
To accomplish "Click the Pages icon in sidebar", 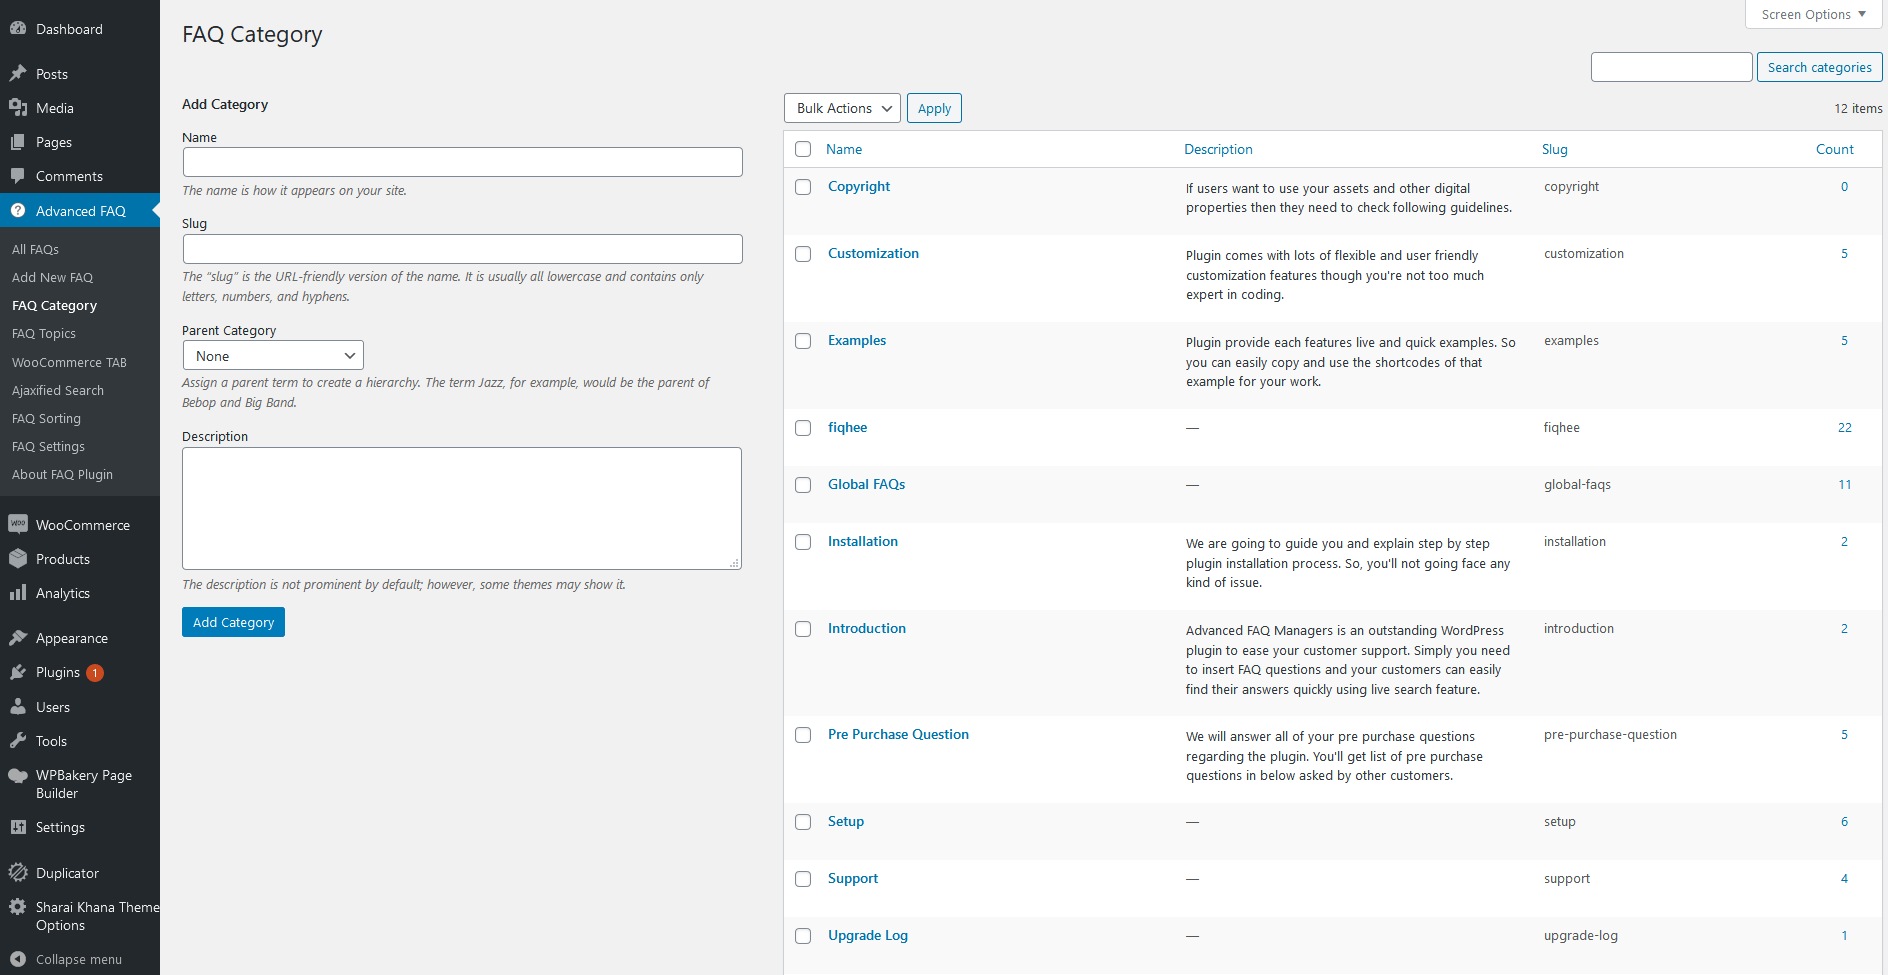I will coord(18,142).
